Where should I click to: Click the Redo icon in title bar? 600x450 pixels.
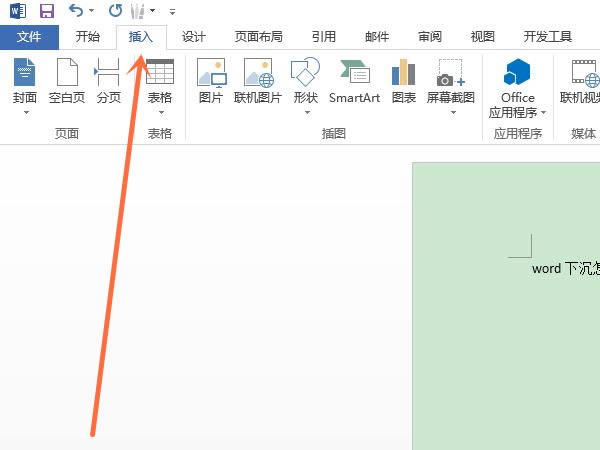[115, 11]
